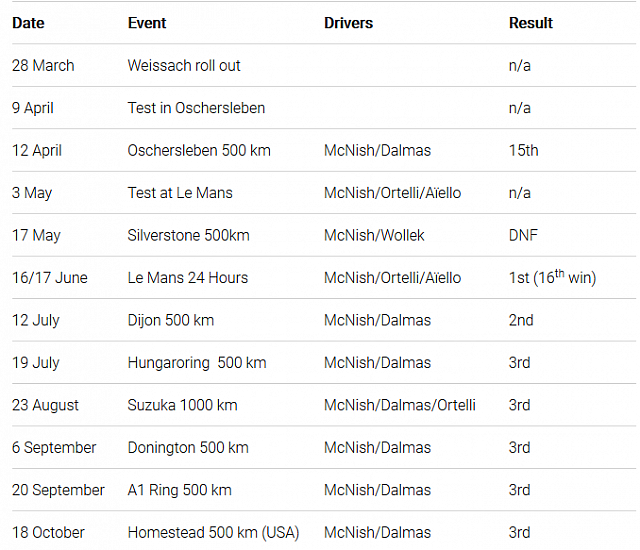The image size is (640, 550).
Task: Click the Date column header
Action: [x=28, y=23]
